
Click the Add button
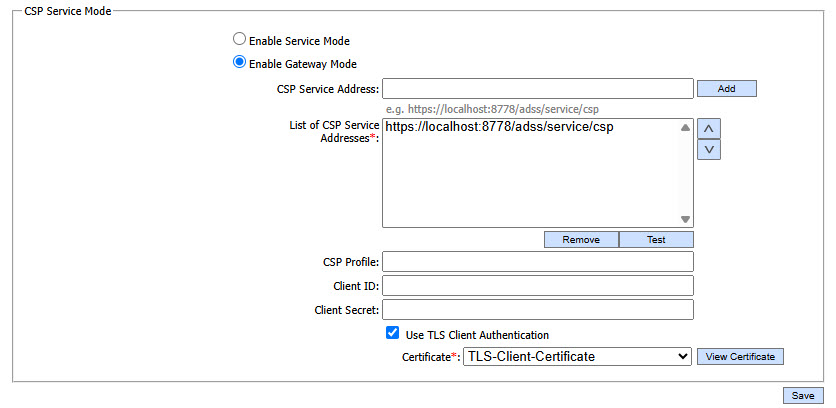point(726,89)
